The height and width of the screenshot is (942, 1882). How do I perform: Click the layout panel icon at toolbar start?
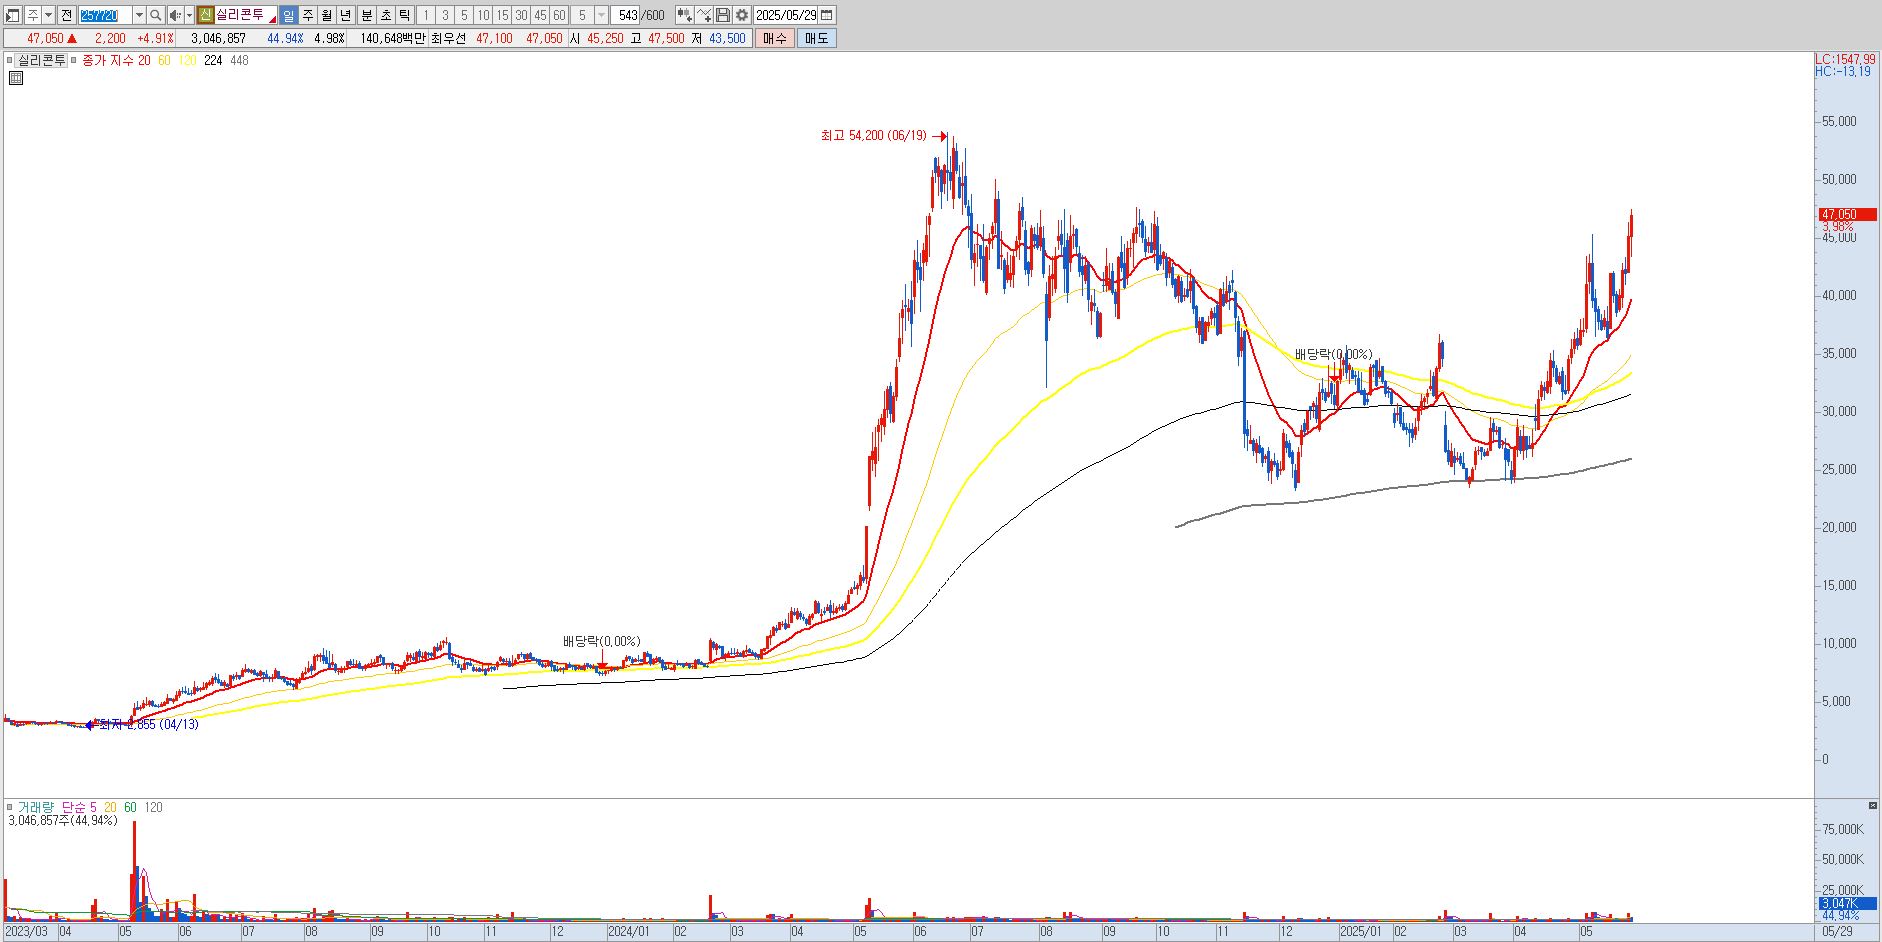click(13, 15)
